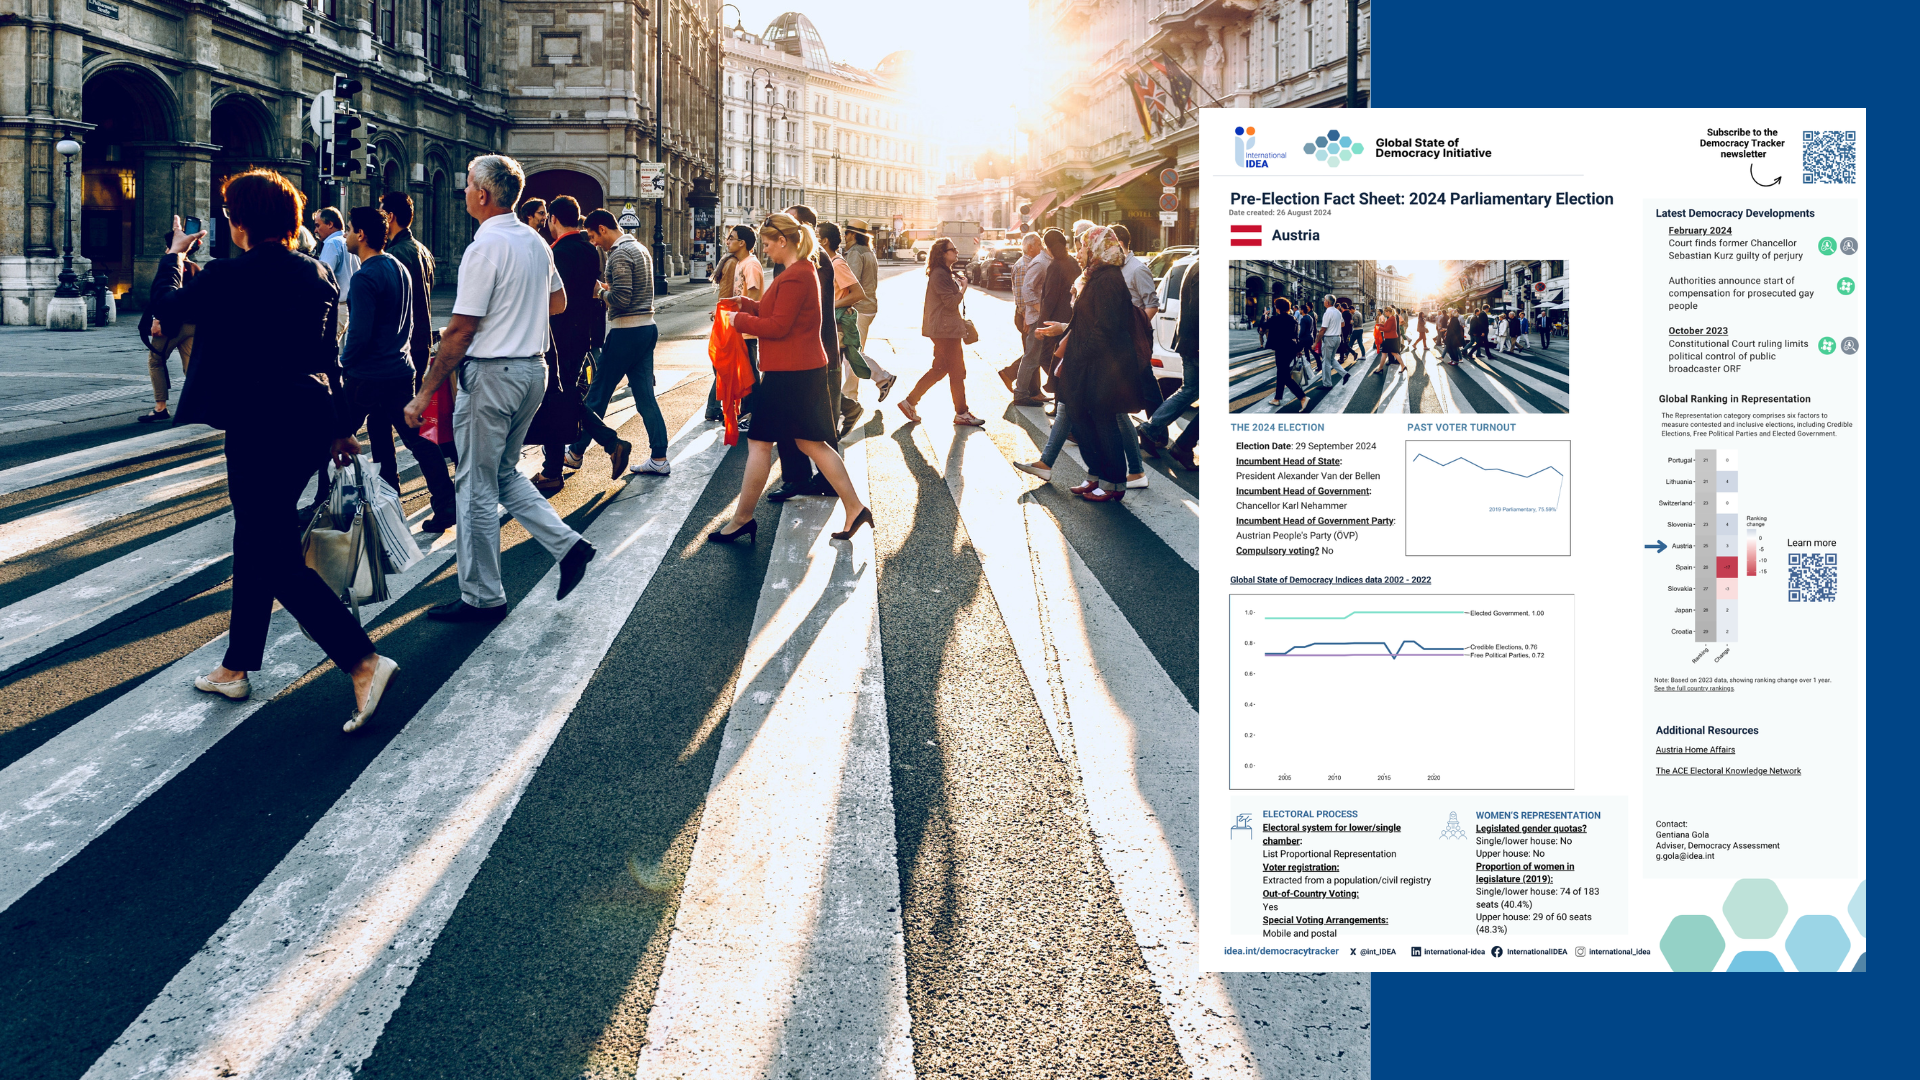Open the Incumbent Head of State link
The image size is (1920, 1080).
1288,461
